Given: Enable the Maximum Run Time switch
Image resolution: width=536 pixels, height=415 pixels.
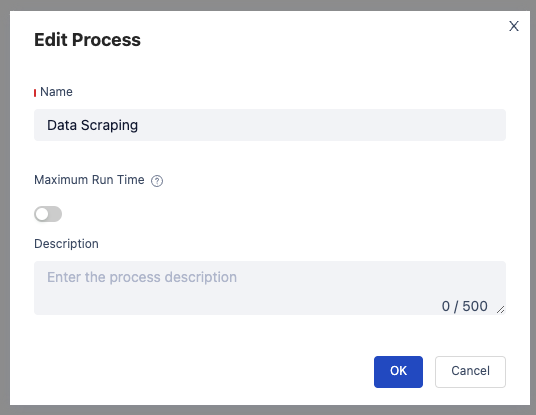Looking at the screenshot, I should 48,214.
